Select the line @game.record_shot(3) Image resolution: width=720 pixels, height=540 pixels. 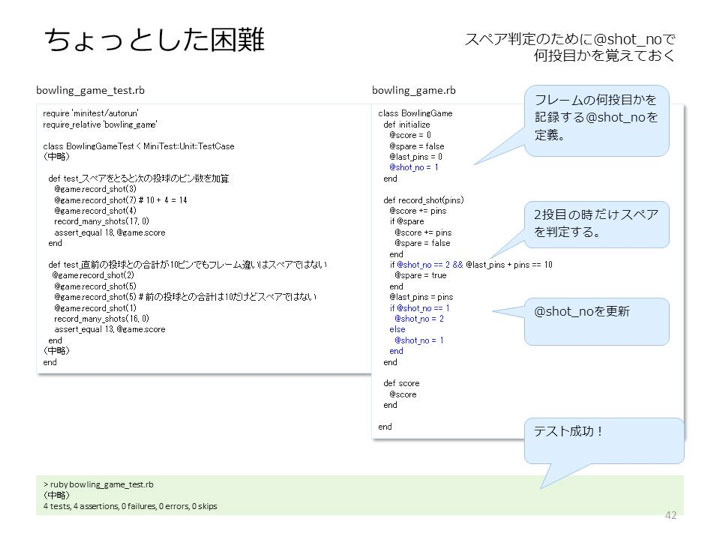(95, 189)
